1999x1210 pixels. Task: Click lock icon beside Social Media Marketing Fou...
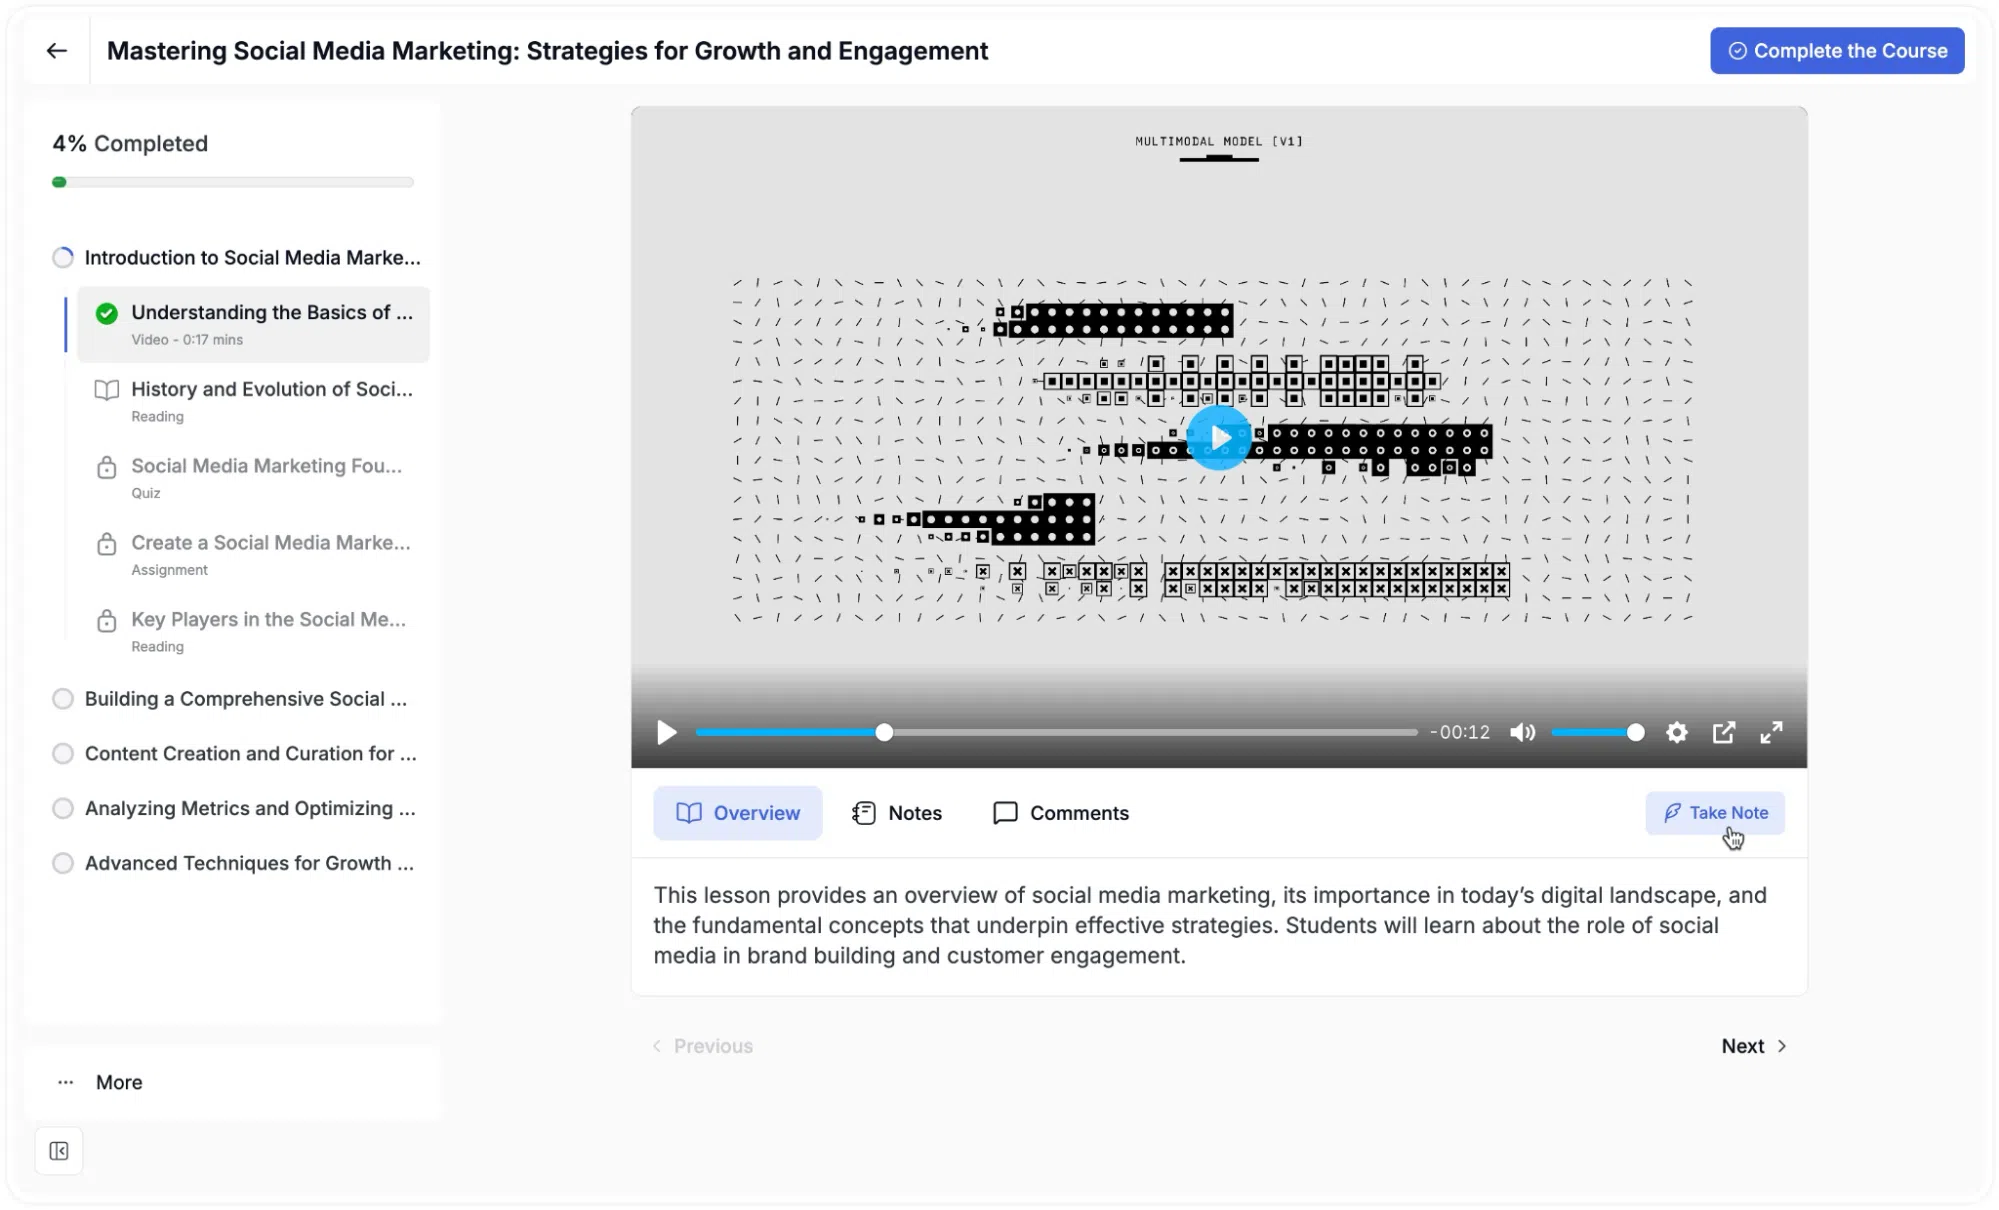[x=106, y=467]
